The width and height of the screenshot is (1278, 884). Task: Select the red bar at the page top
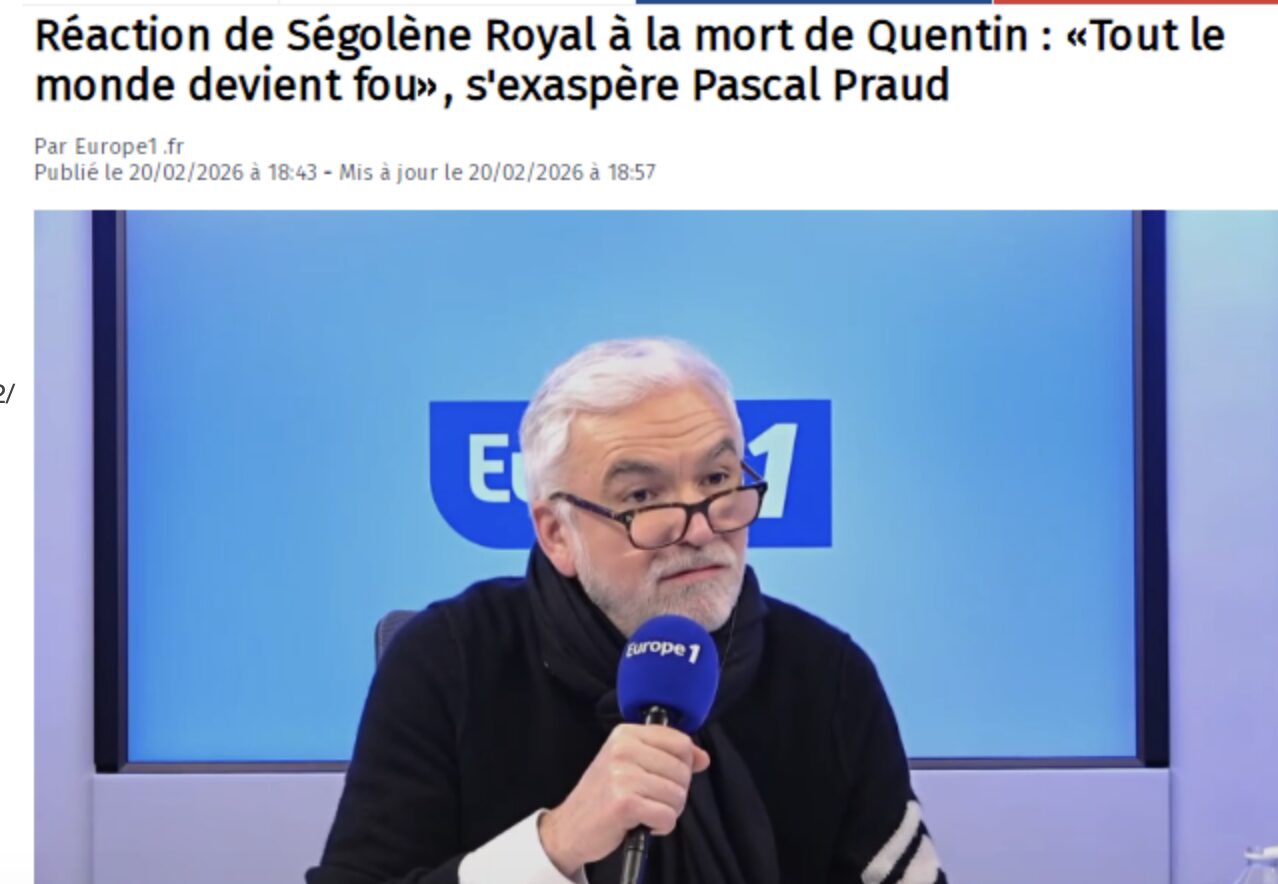coord(1135,2)
